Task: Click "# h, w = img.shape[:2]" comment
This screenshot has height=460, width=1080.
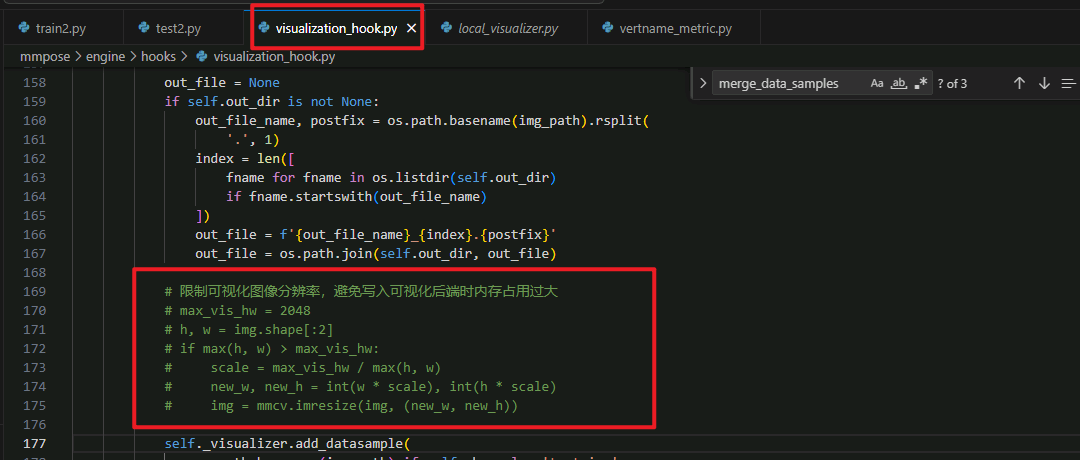Action: (249, 330)
